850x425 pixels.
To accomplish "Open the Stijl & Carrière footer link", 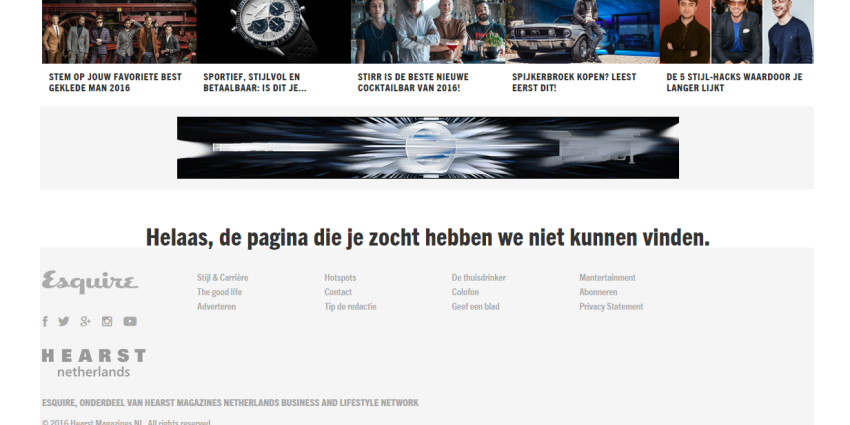I will point(222,278).
